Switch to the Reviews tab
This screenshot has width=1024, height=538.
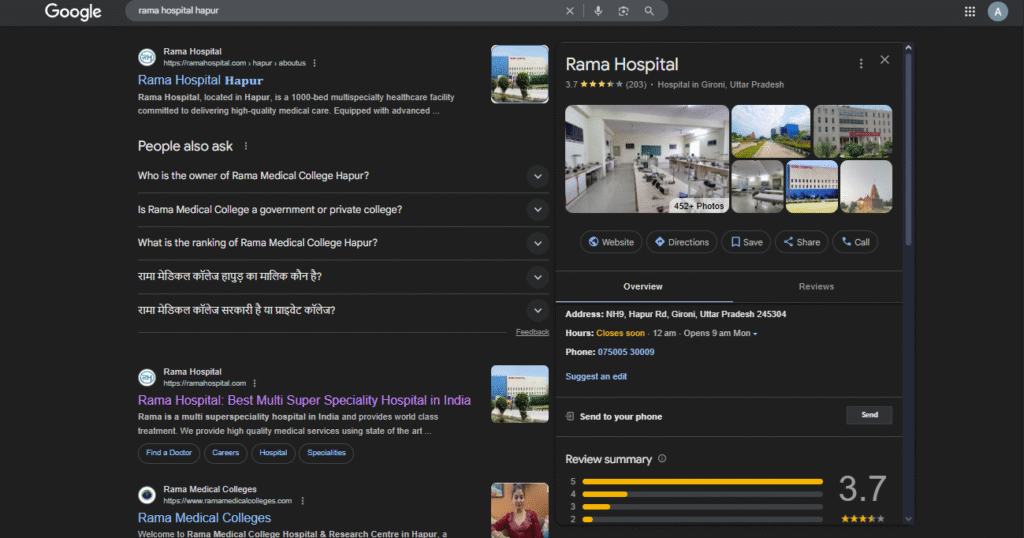[816, 287]
